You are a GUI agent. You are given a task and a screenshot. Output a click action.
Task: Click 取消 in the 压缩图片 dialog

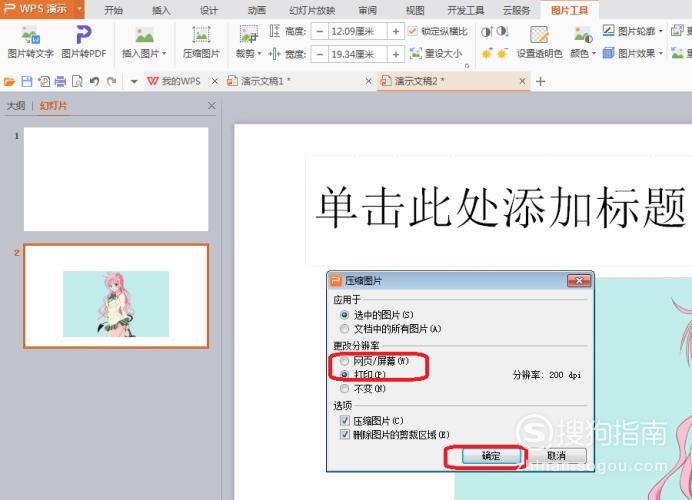(x=557, y=456)
